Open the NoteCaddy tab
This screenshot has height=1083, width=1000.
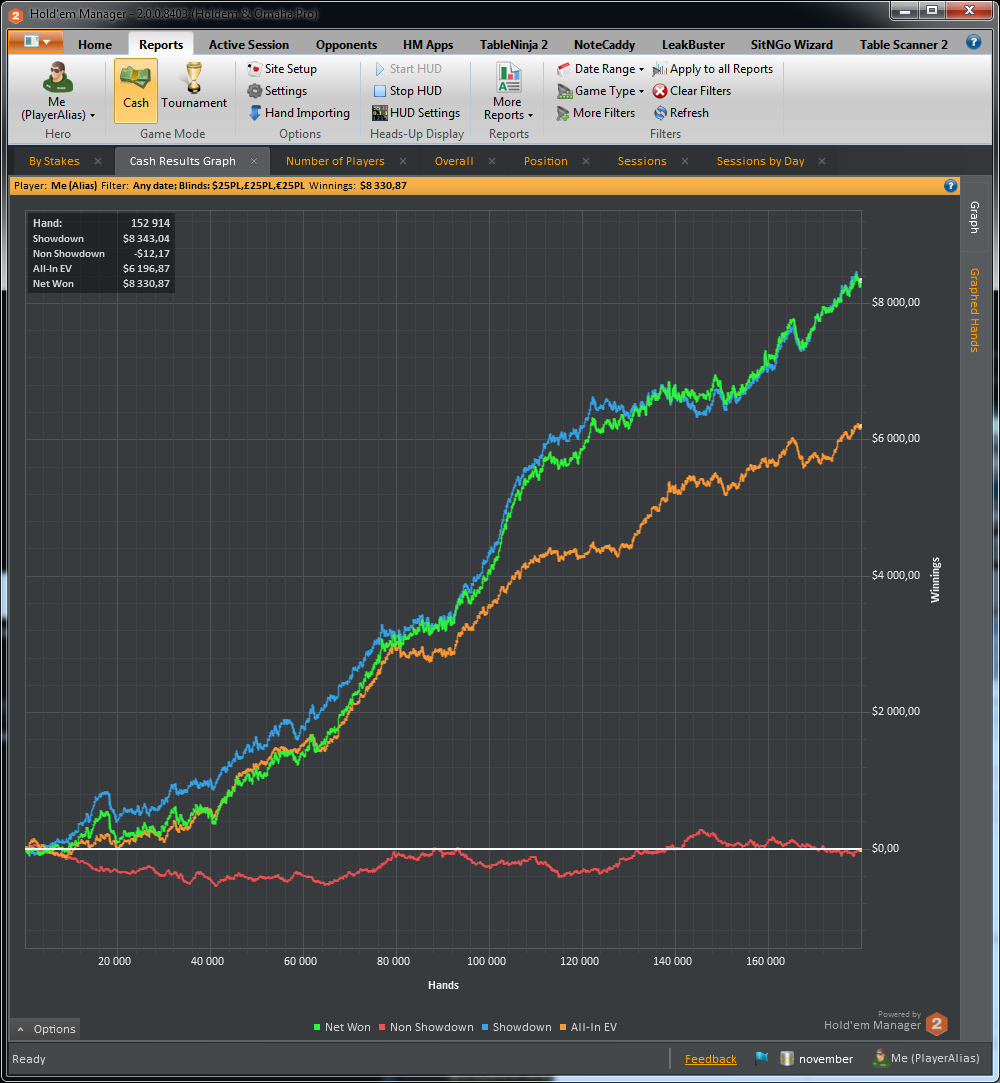point(604,45)
